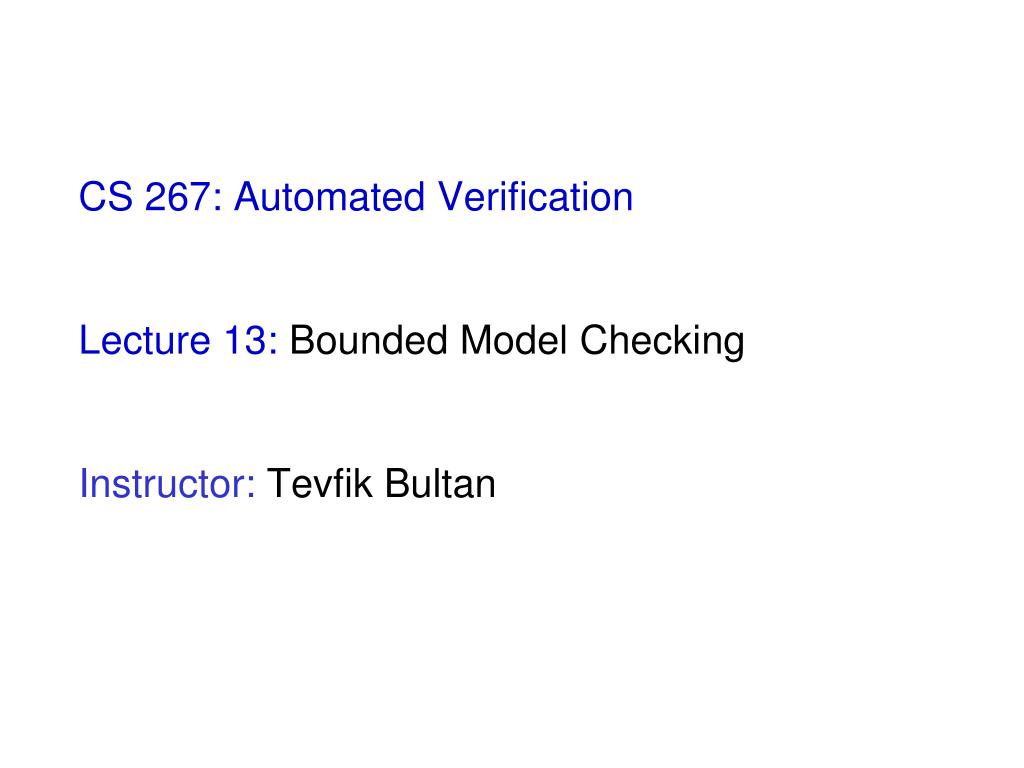The width and height of the screenshot is (1024, 768).
Task: Click the course number "267"
Action: (x=178, y=197)
